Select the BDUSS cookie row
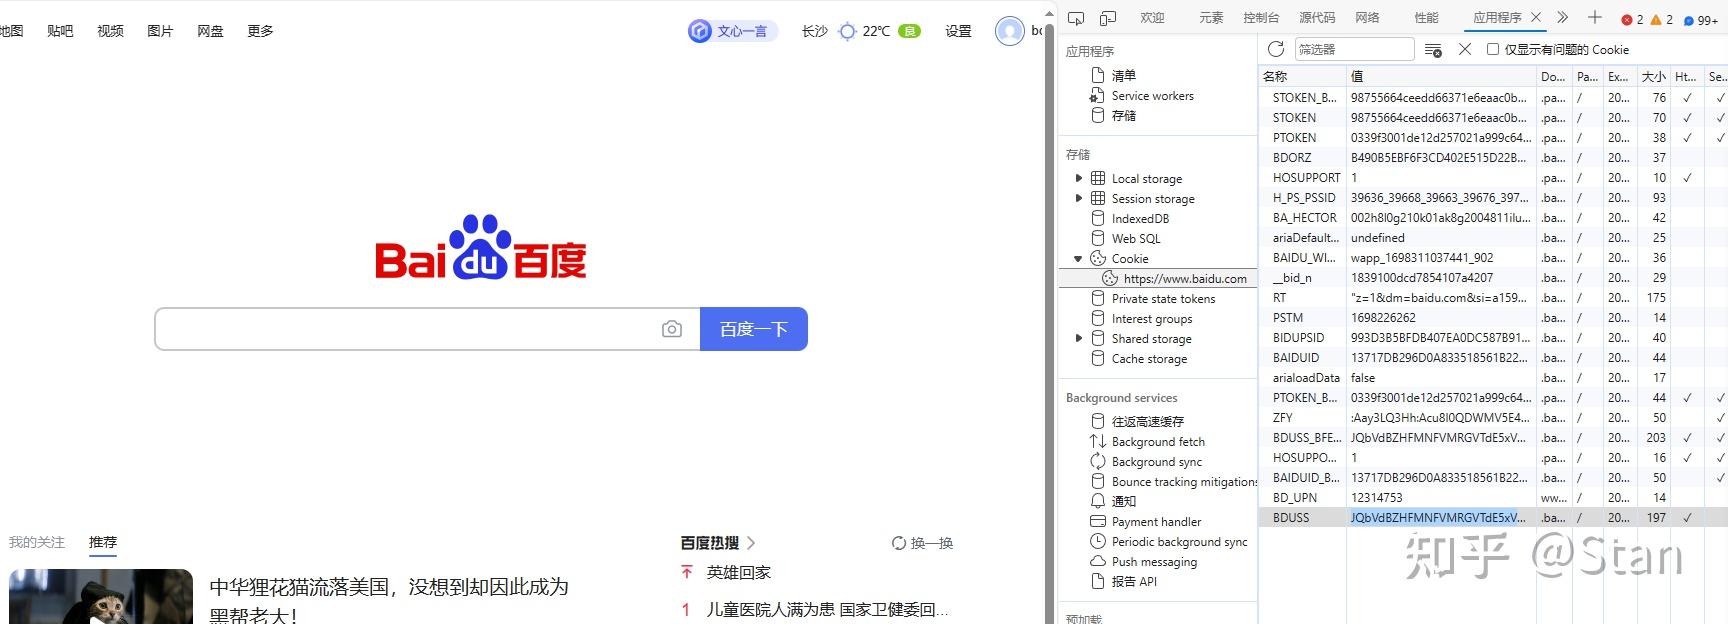1728x624 pixels. [x=1493, y=518]
